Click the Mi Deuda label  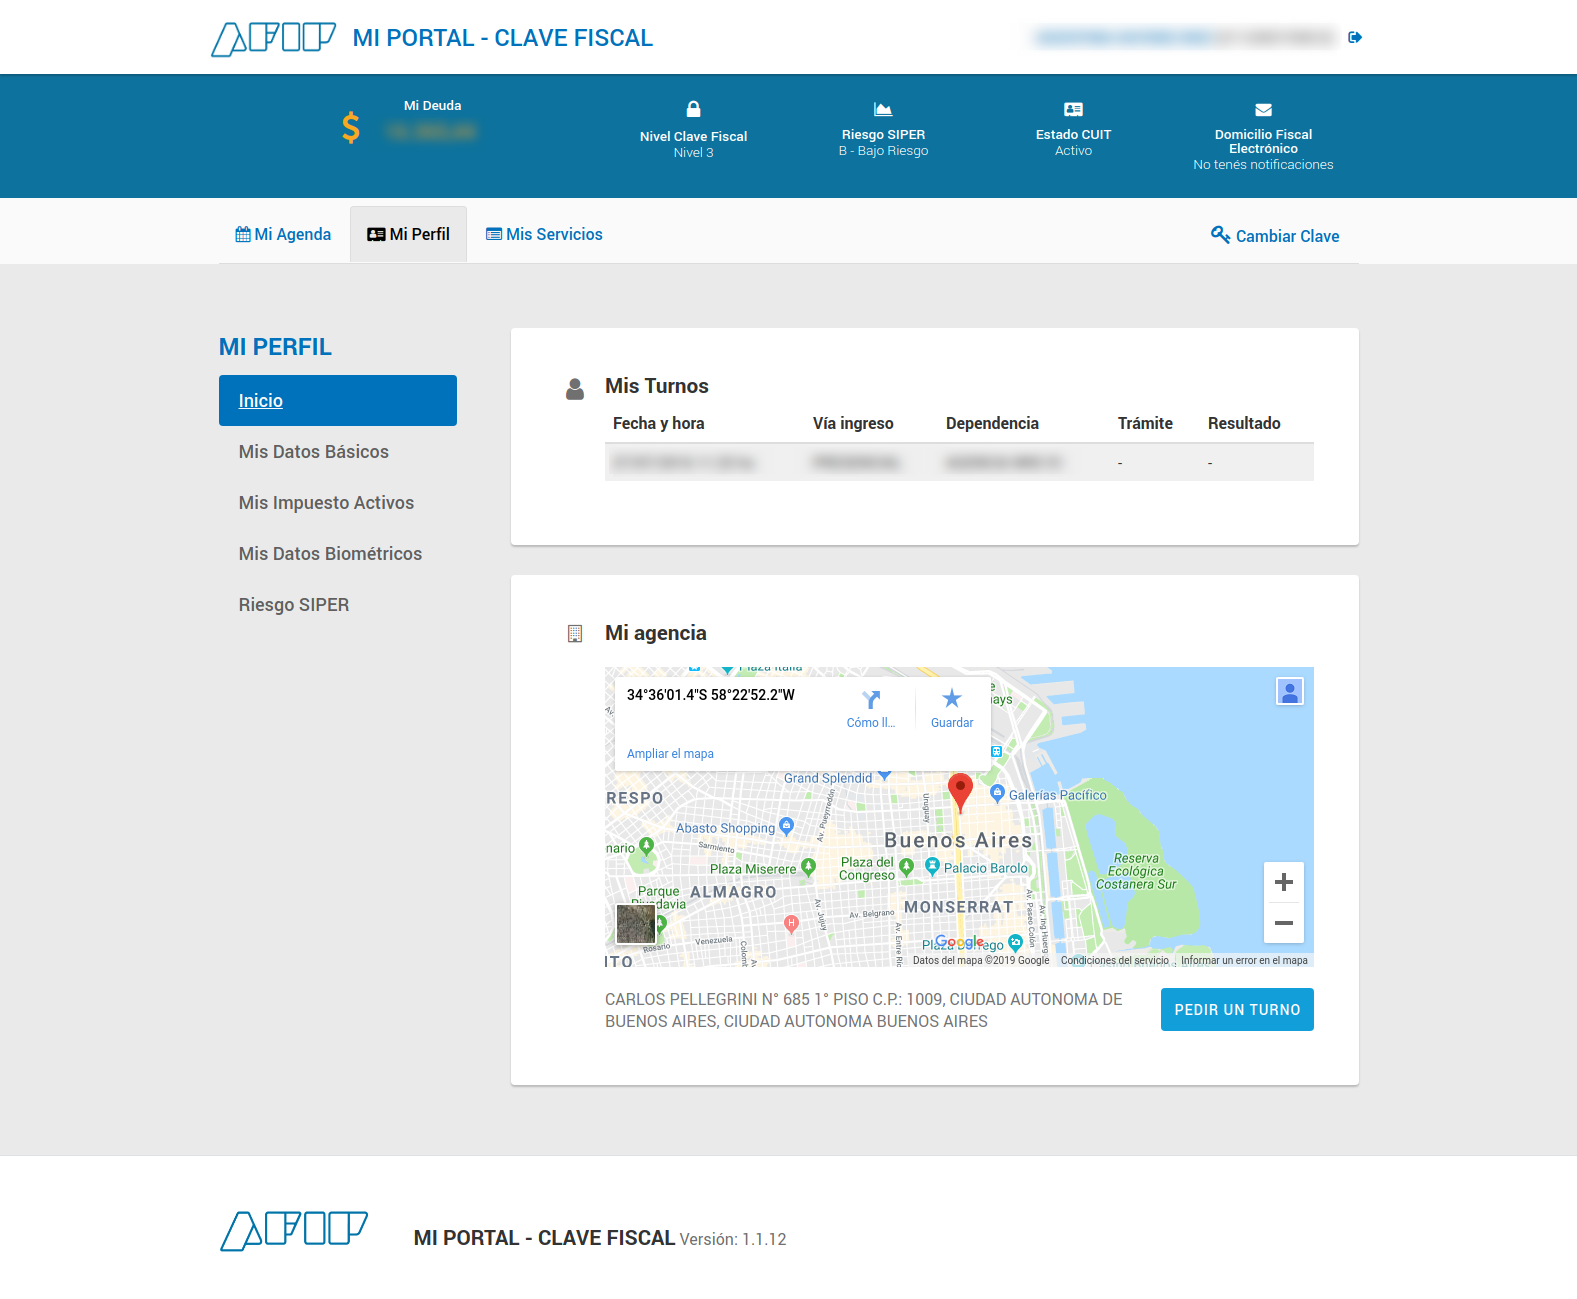tap(432, 105)
